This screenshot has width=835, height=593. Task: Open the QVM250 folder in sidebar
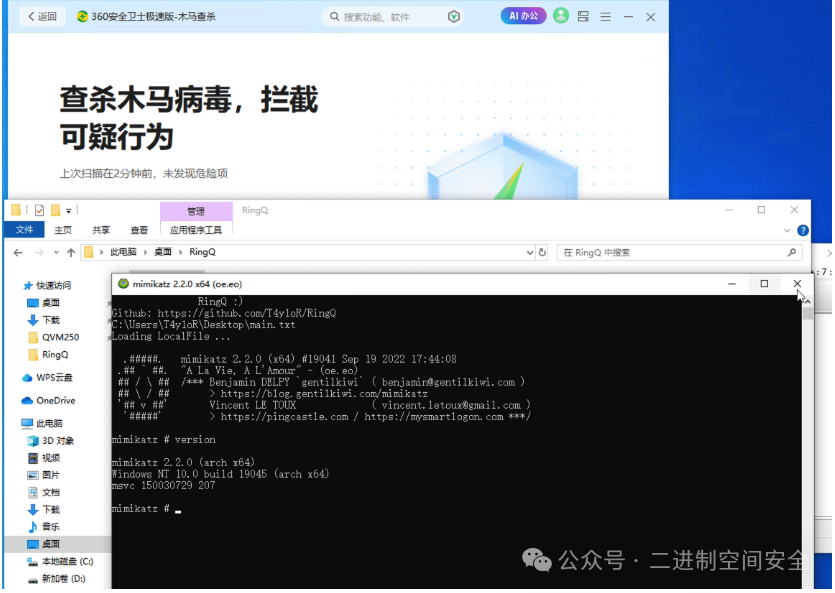tap(54, 337)
